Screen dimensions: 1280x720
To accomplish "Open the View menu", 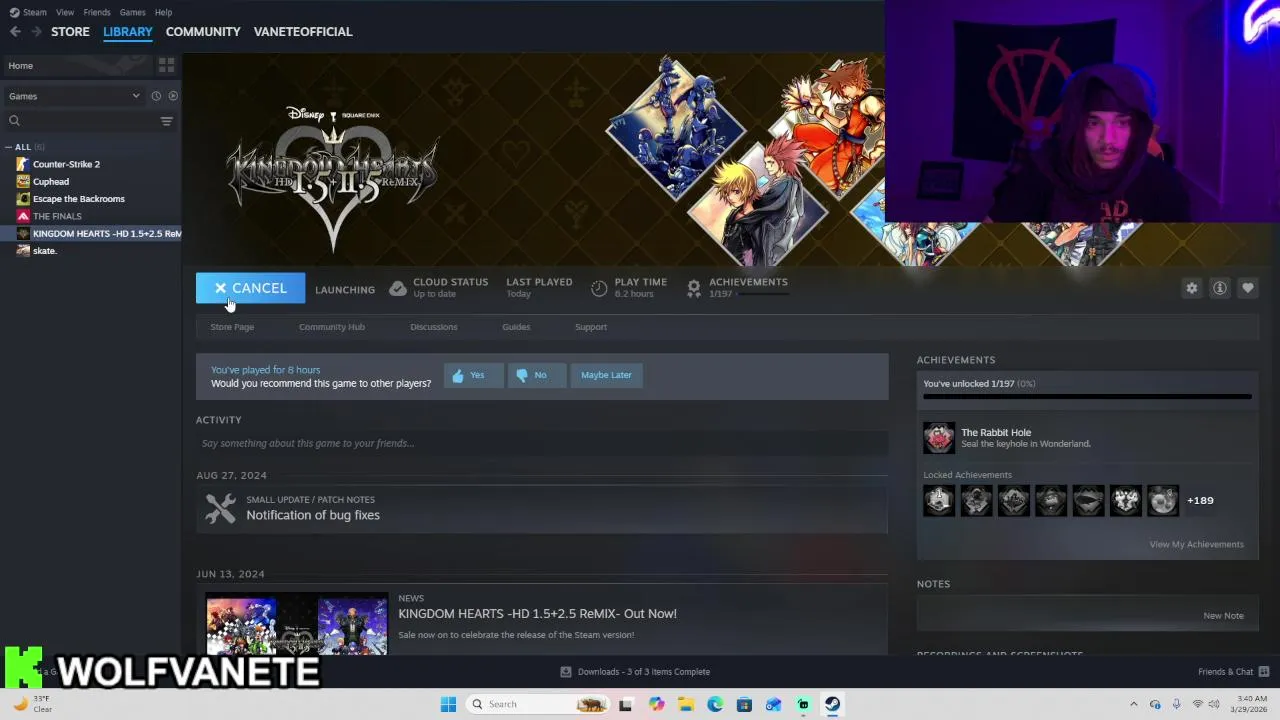I will pos(65,12).
